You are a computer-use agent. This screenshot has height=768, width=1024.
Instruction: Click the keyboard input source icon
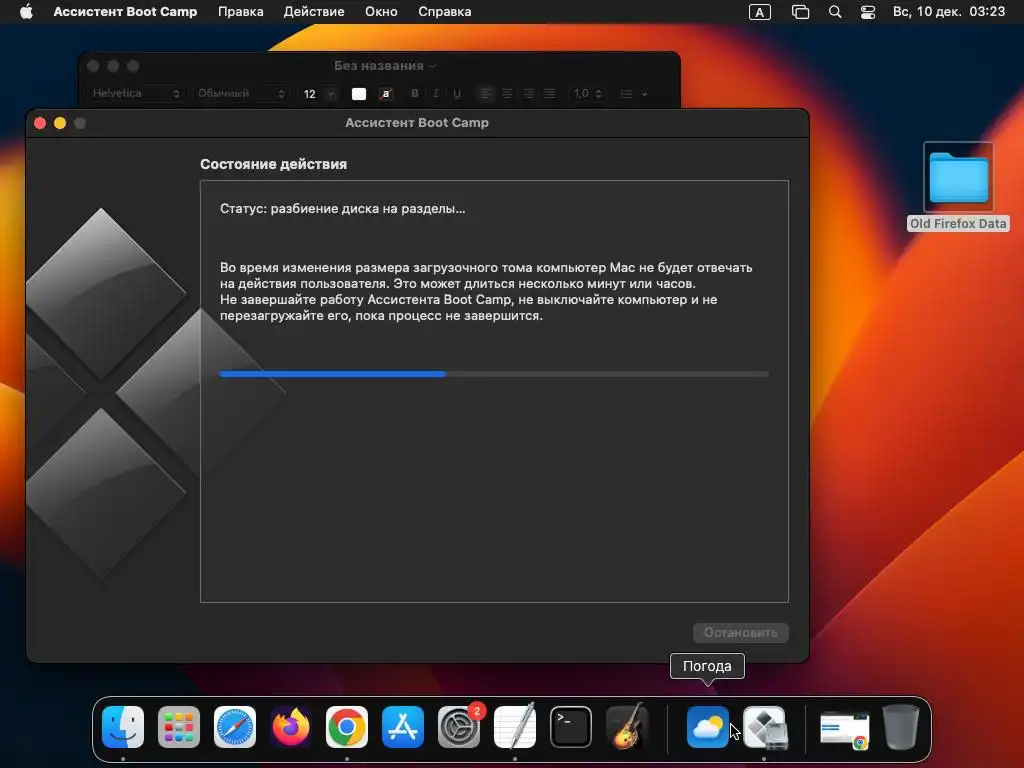point(760,12)
